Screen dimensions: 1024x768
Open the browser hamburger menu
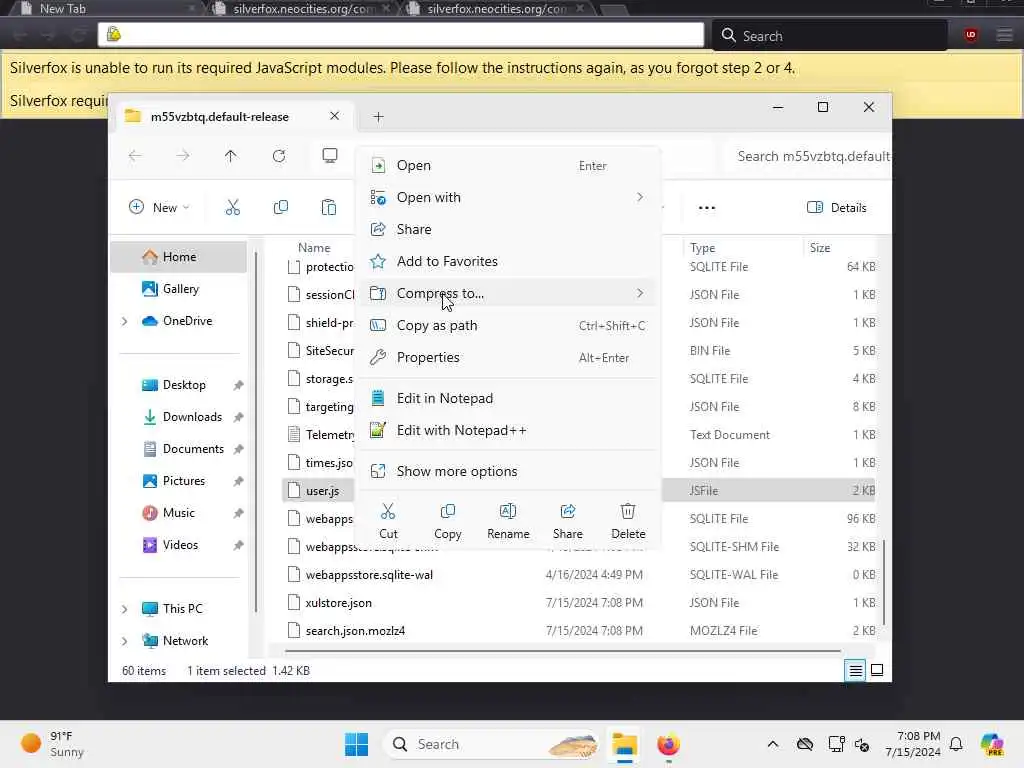1004,35
